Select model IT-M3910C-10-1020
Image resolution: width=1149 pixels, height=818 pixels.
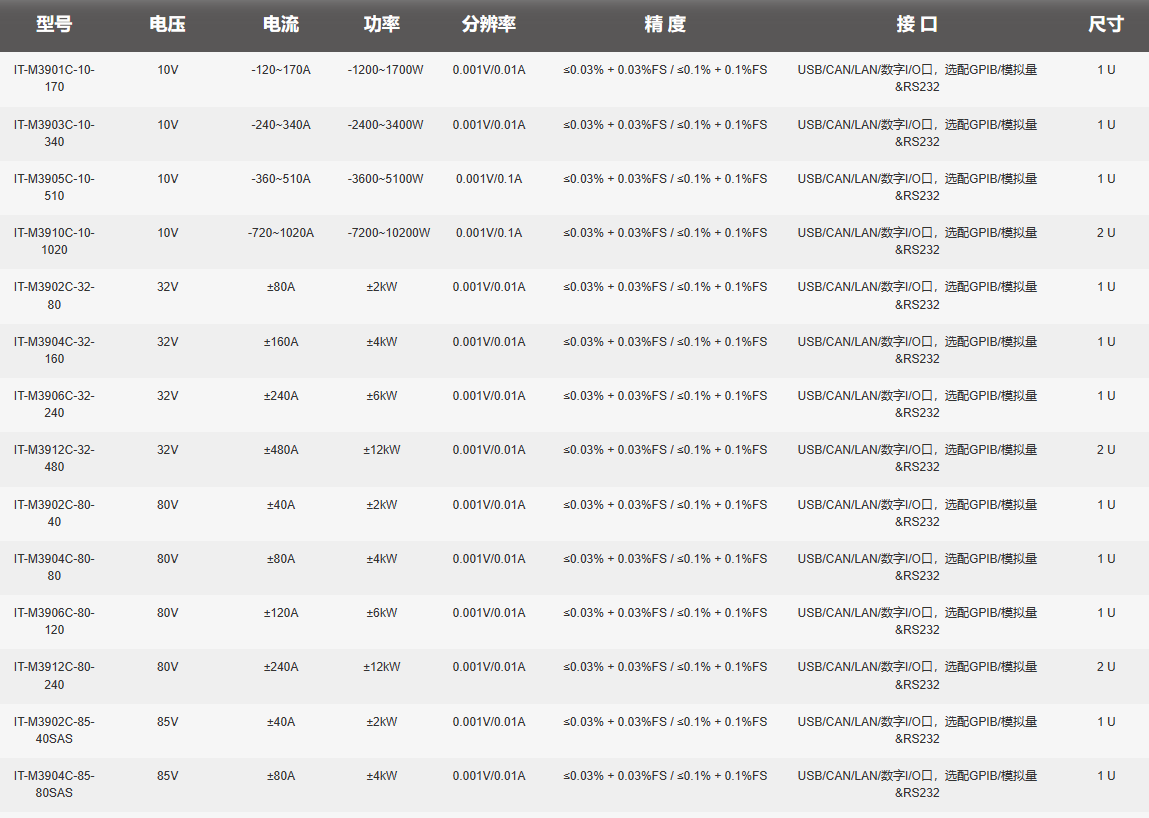coord(54,241)
